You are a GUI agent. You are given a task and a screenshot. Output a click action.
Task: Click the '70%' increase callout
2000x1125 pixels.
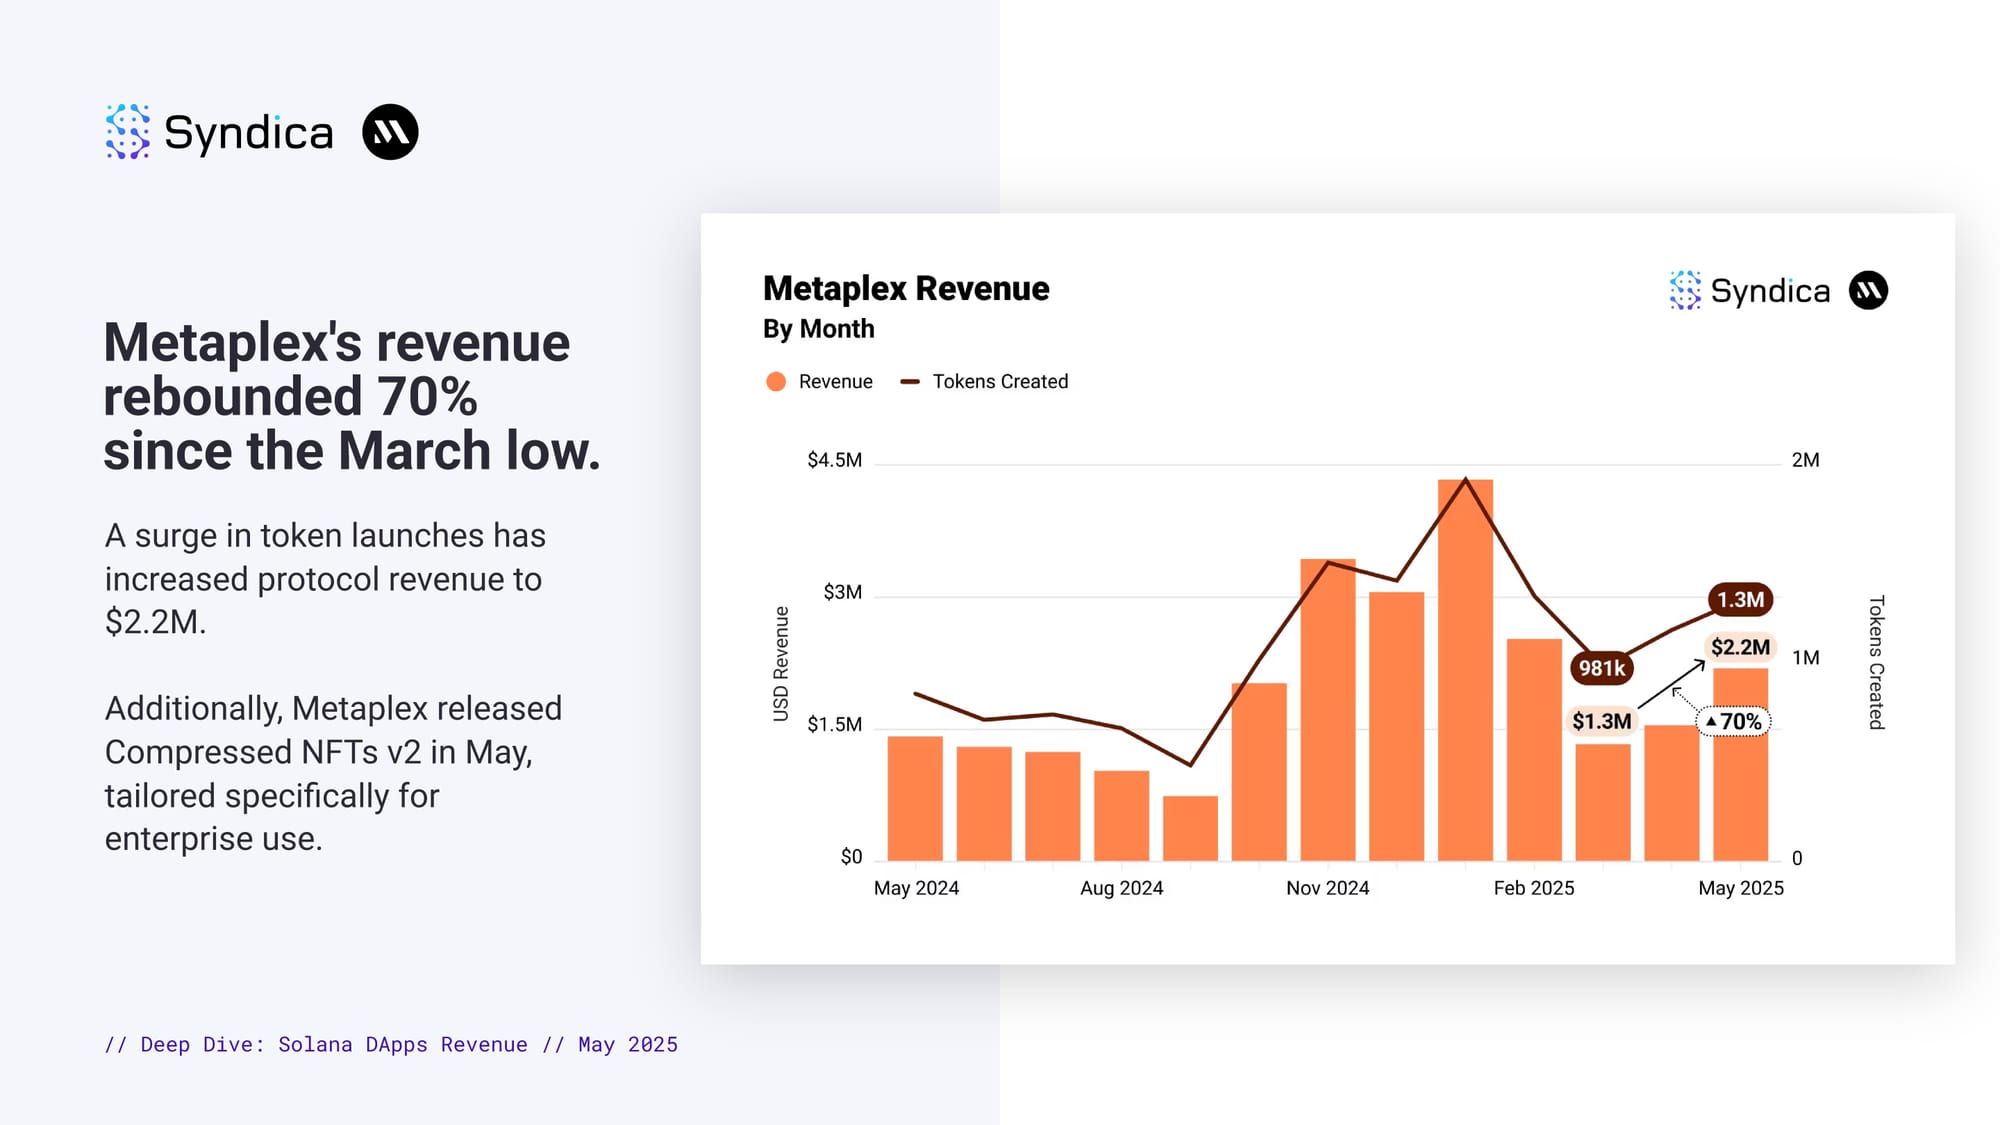coord(1733,722)
